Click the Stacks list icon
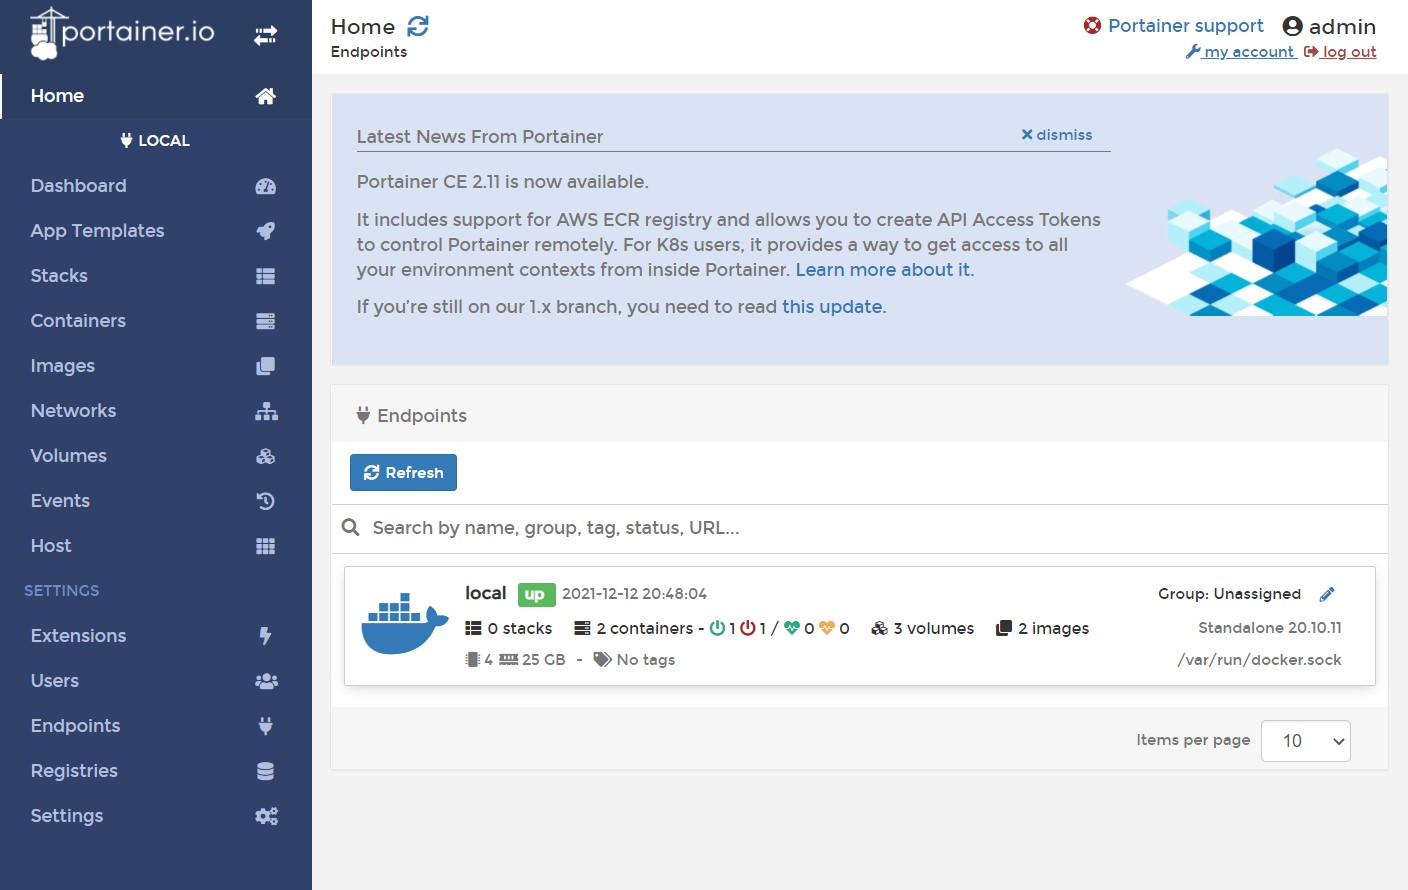Viewport: 1408px width, 890px height. tap(265, 276)
